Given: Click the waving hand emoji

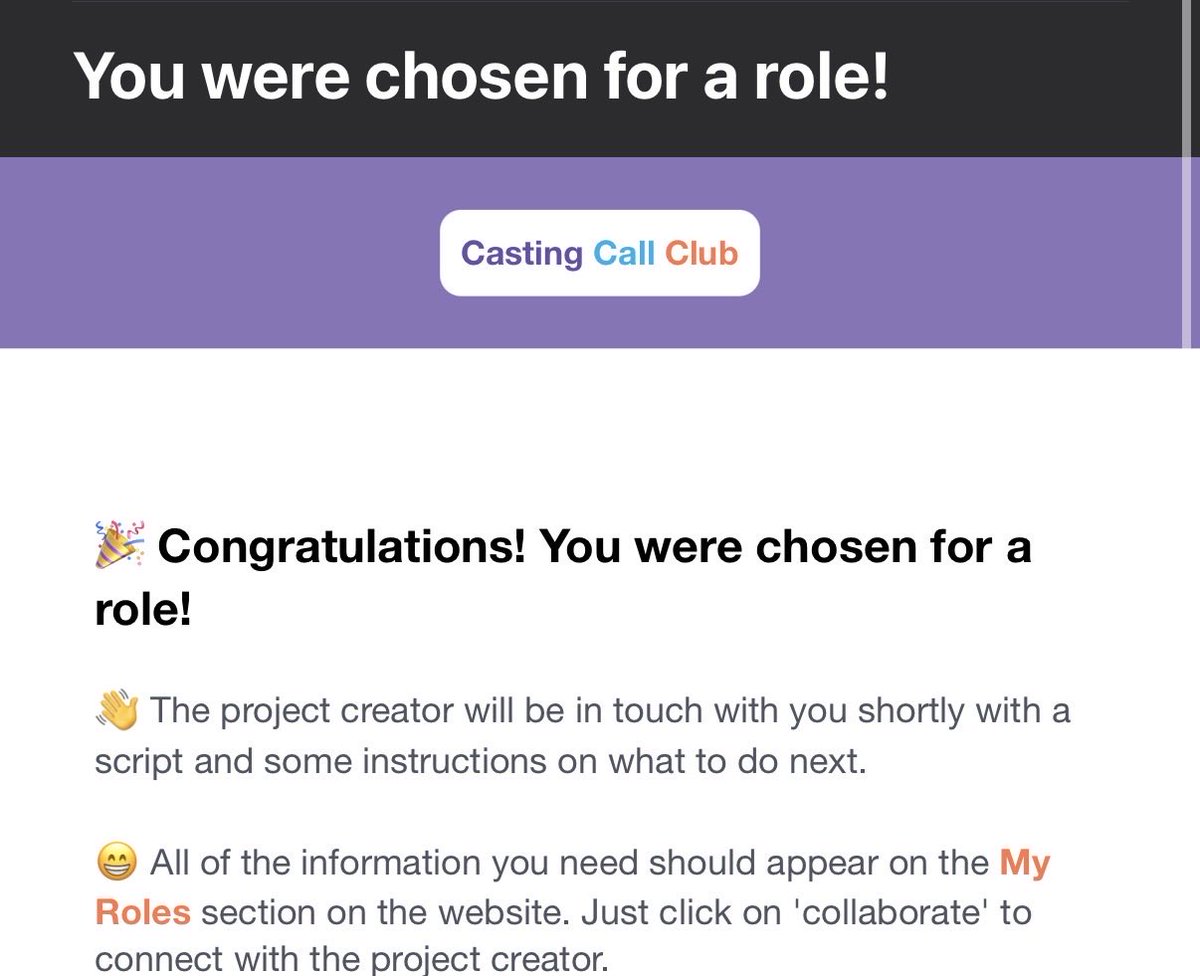Looking at the screenshot, I should click(117, 712).
